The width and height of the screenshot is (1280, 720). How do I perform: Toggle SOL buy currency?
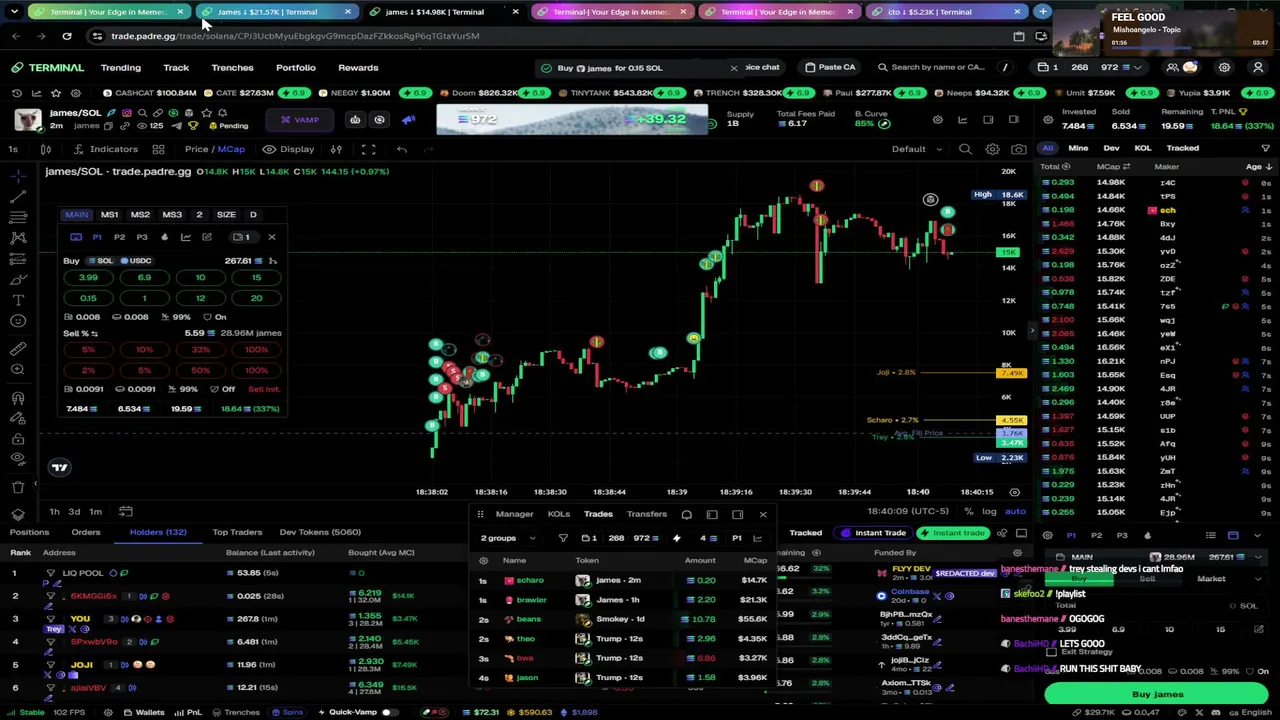pos(100,260)
